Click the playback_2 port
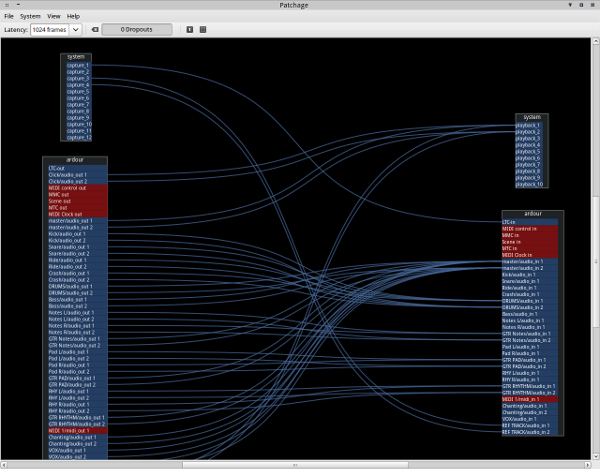Viewport: 600px width, 469px height. click(528, 132)
